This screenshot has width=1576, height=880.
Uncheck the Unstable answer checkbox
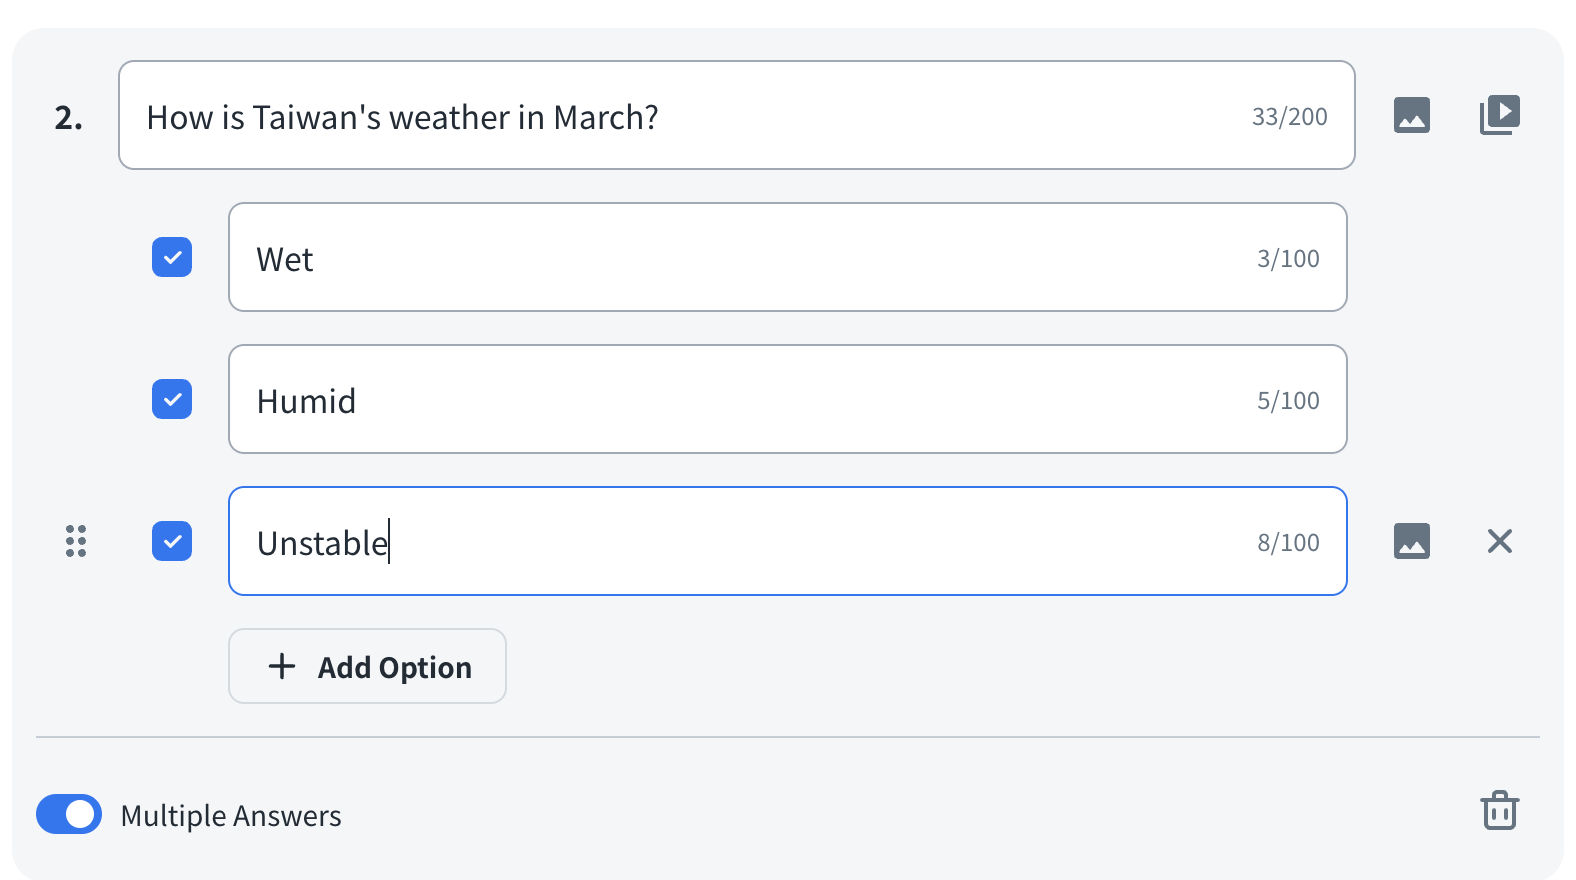click(x=172, y=541)
